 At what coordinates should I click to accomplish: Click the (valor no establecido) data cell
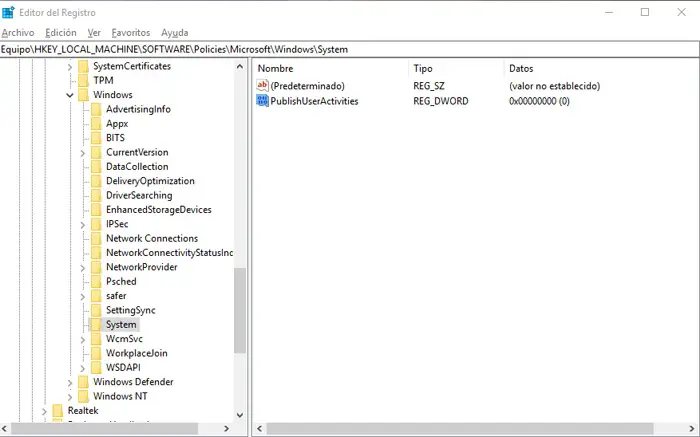(554, 86)
